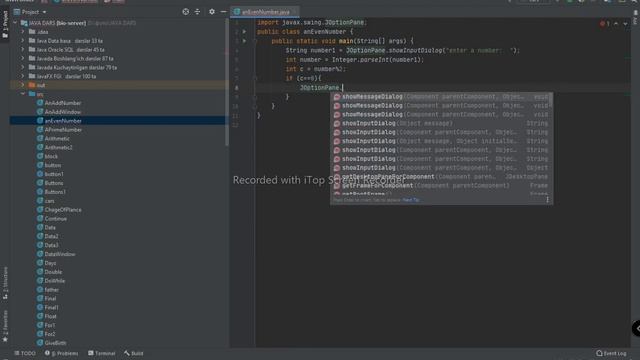This screenshot has width=640, height=360.
Task: Open the TODO tool window
Action: (x=25, y=353)
